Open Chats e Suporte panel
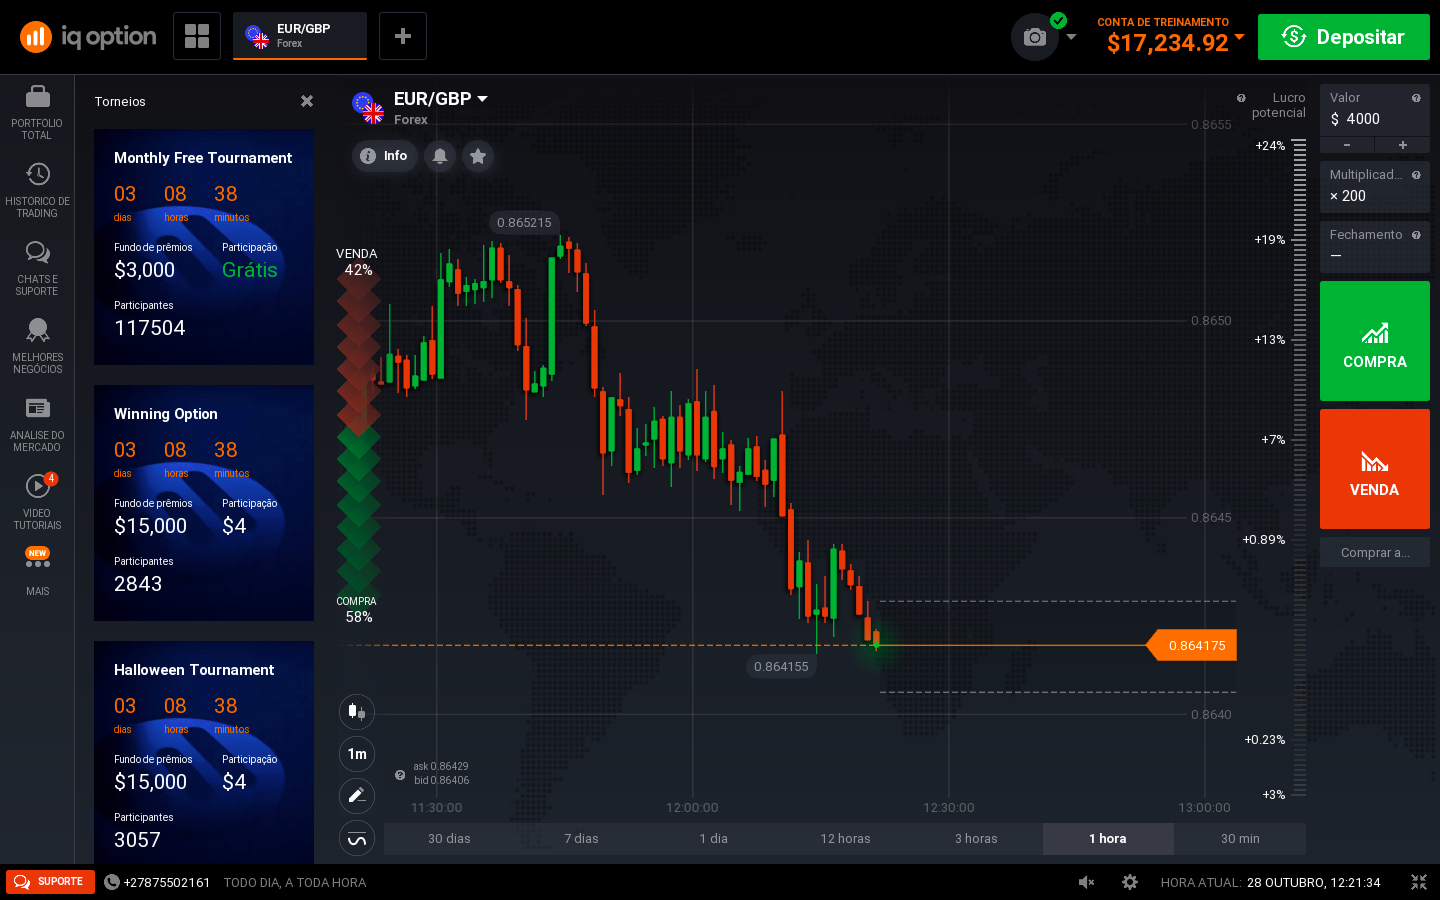The image size is (1440, 900). (37, 269)
